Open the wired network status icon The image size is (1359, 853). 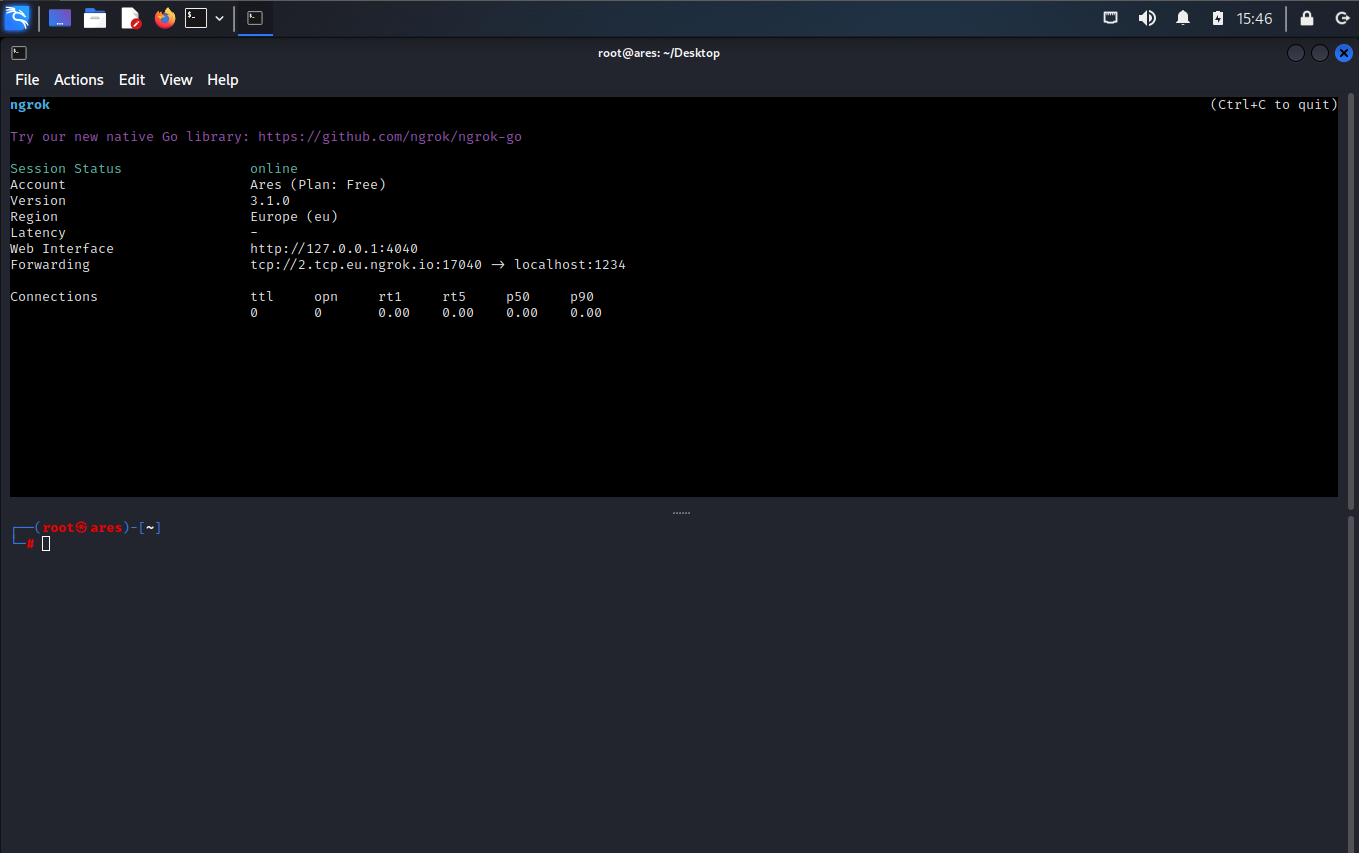point(1110,18)
